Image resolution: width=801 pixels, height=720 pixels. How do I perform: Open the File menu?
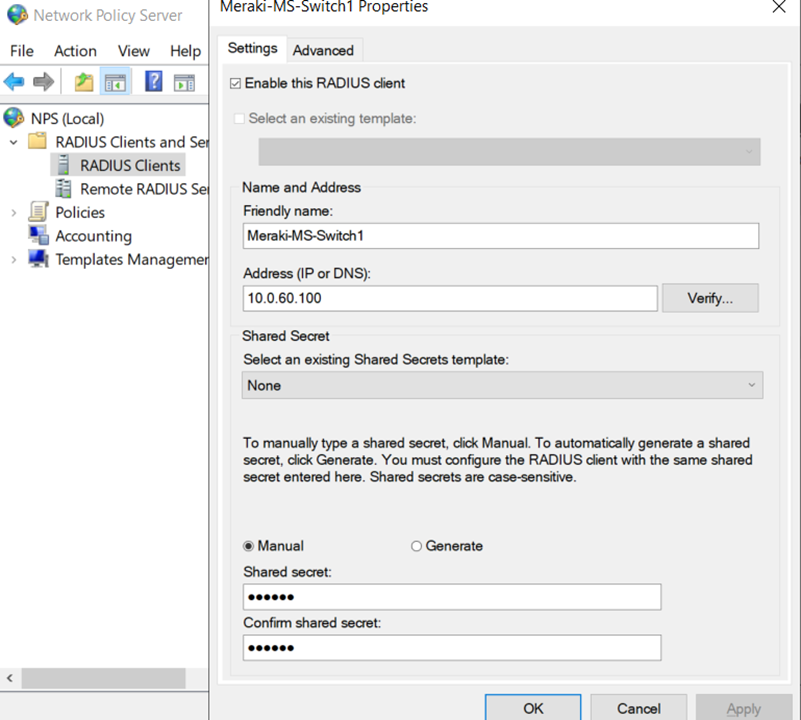[21, 51]
